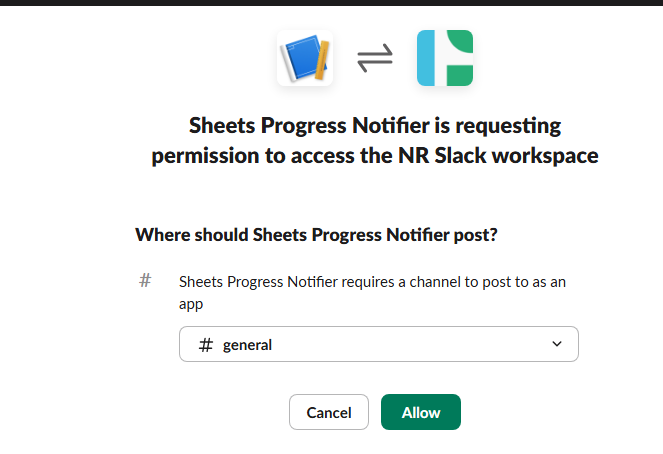Click the permission request title heading

[x=375, y=141]
